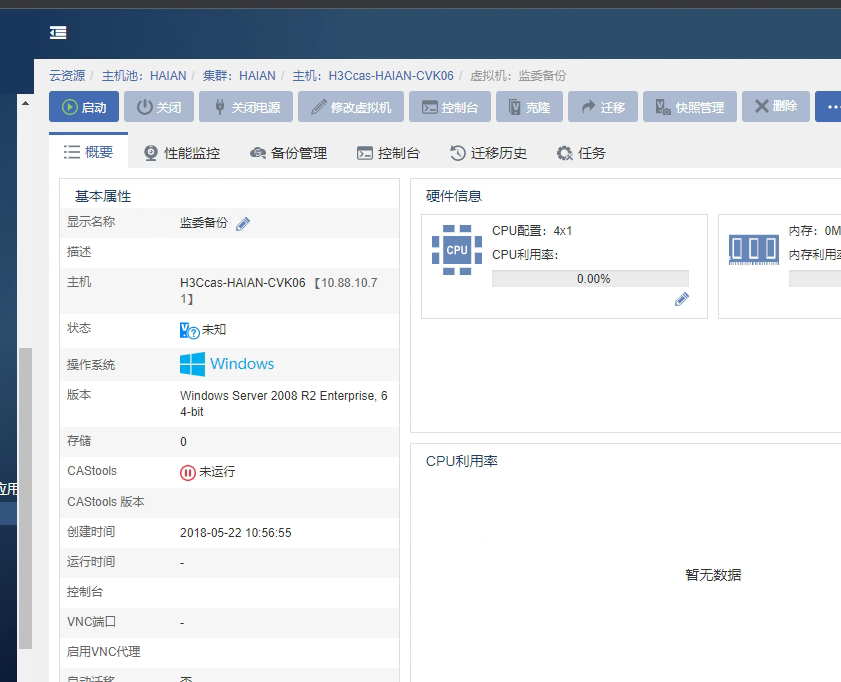
Task: Switch to the 备份管理 tab
Action: pyautogui.click(x=288, y=153)
